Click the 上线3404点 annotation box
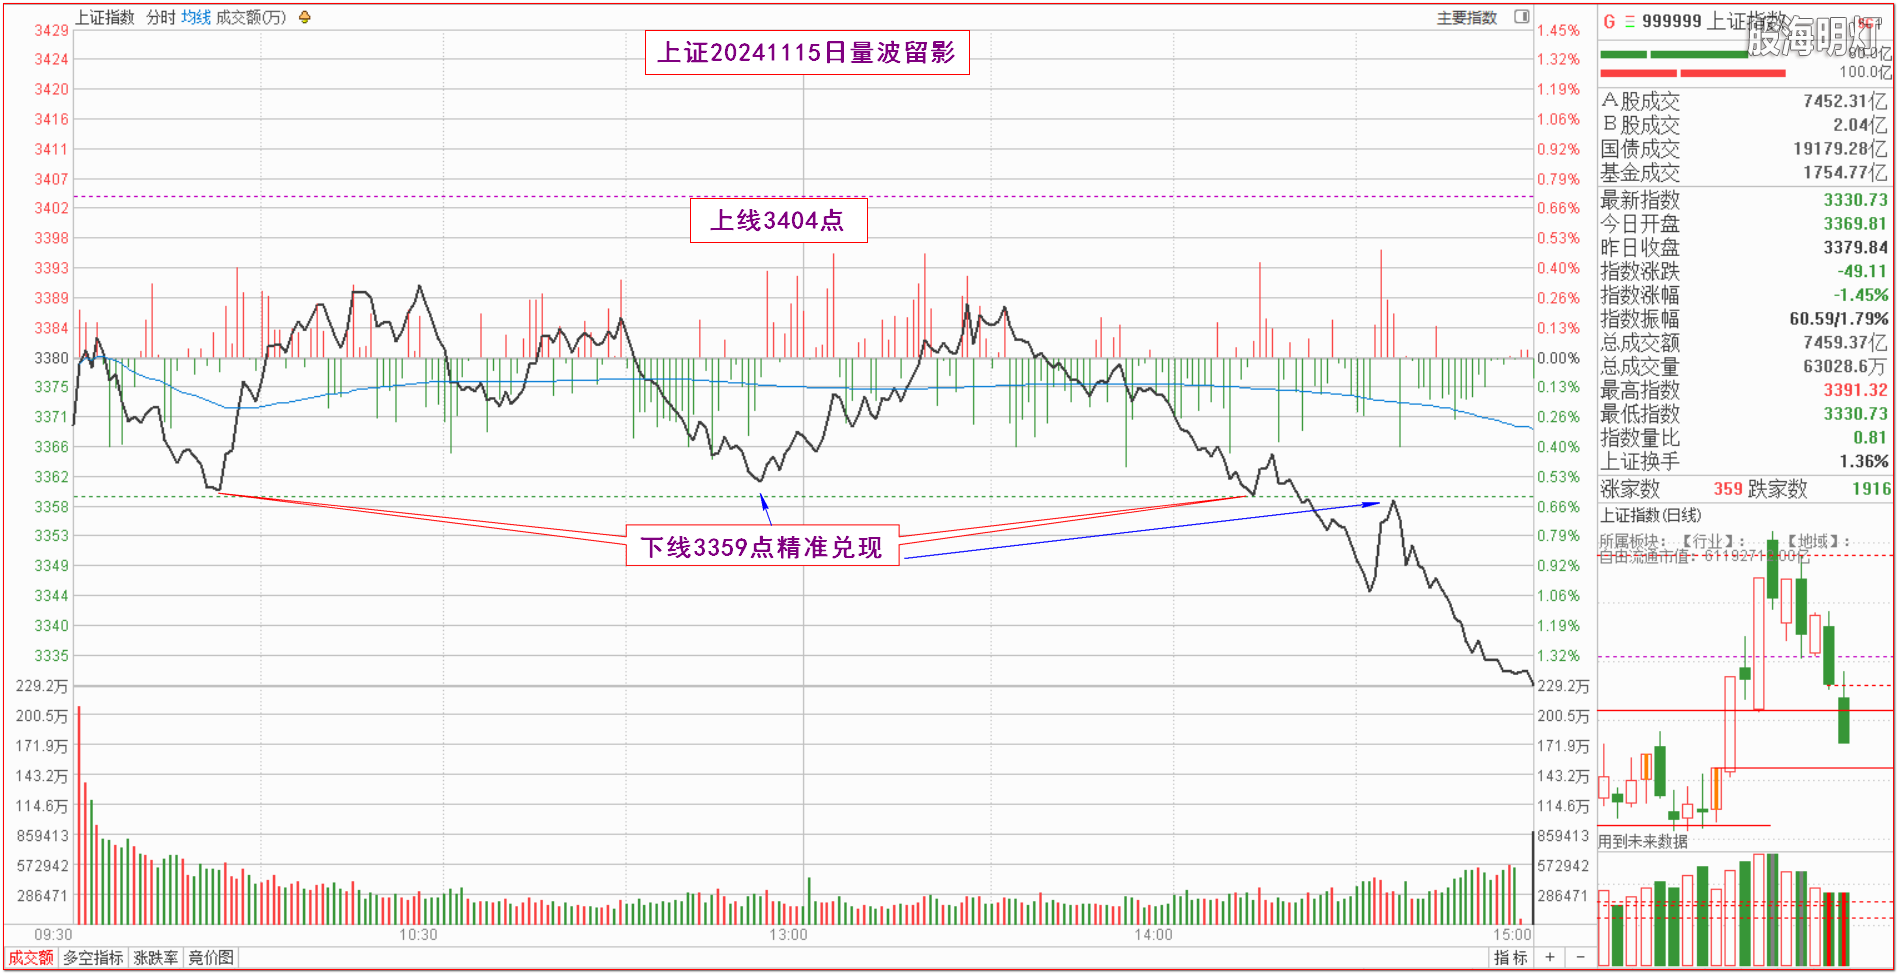Screen dimensions: 1898x974 pyautogui.click(x=778, y=221)
